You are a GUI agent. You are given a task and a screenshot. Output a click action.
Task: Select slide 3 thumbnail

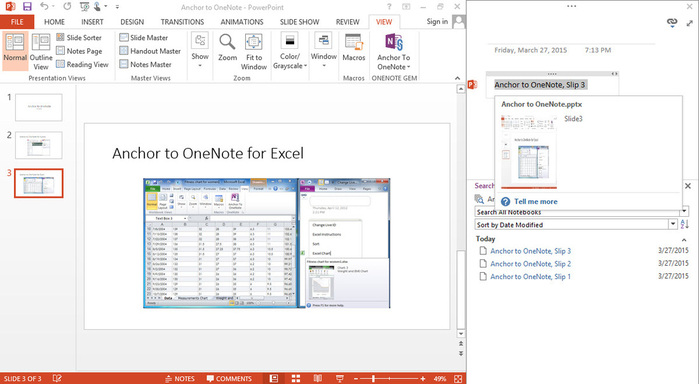pos(39,183)
